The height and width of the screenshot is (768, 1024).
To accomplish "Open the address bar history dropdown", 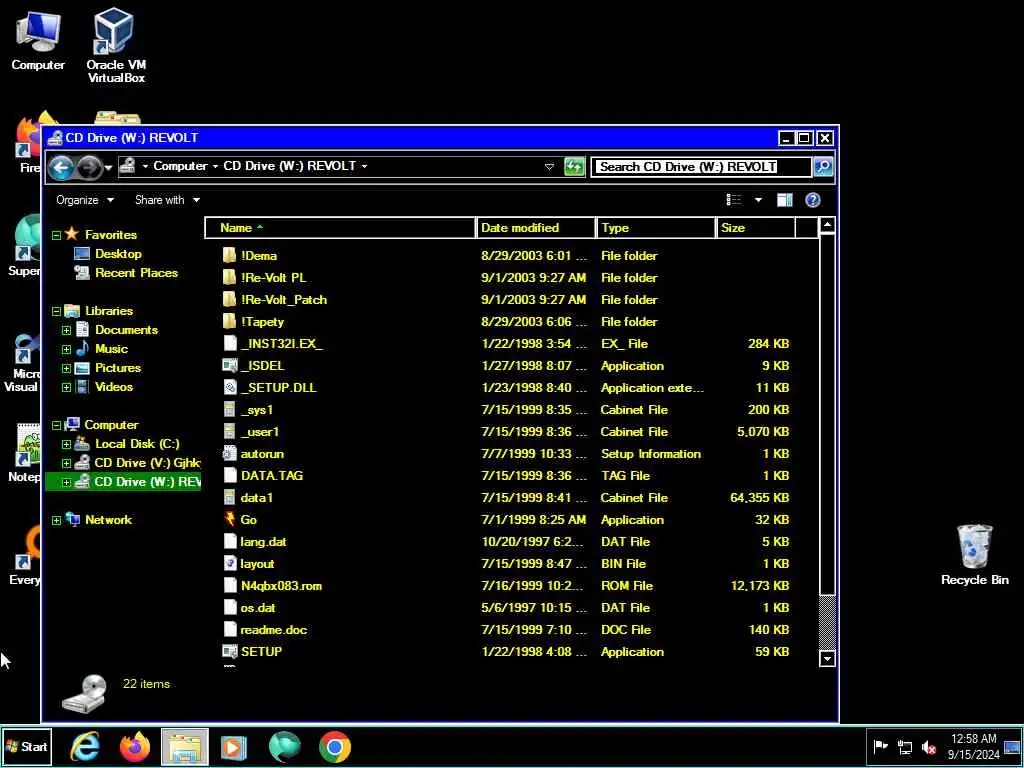I will pos(549,167).
